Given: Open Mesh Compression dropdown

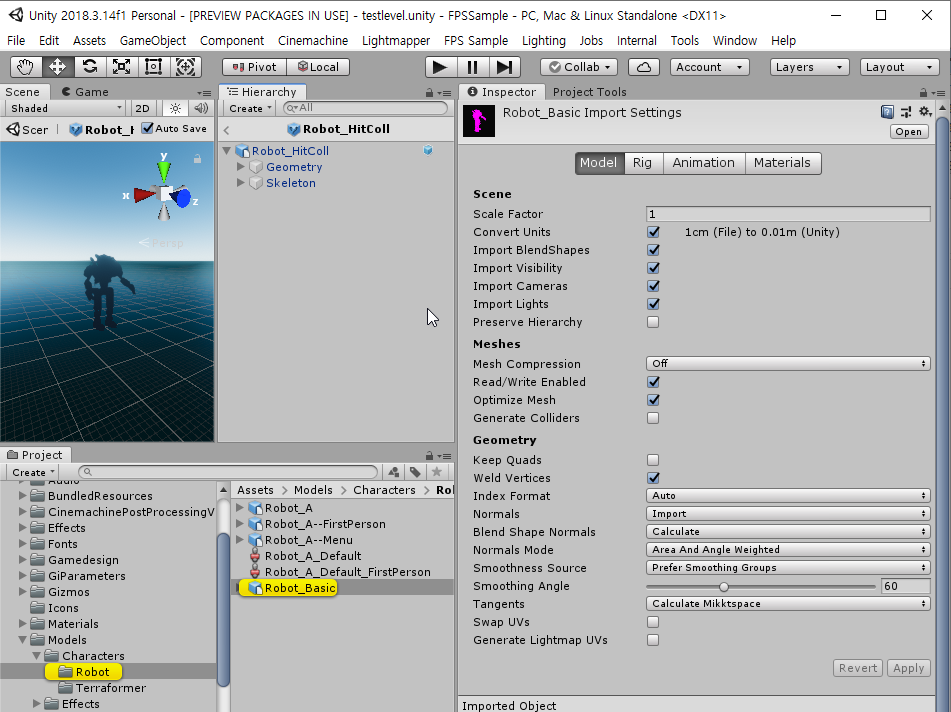Looking at the screenshot, I should (x=788, y=364).
